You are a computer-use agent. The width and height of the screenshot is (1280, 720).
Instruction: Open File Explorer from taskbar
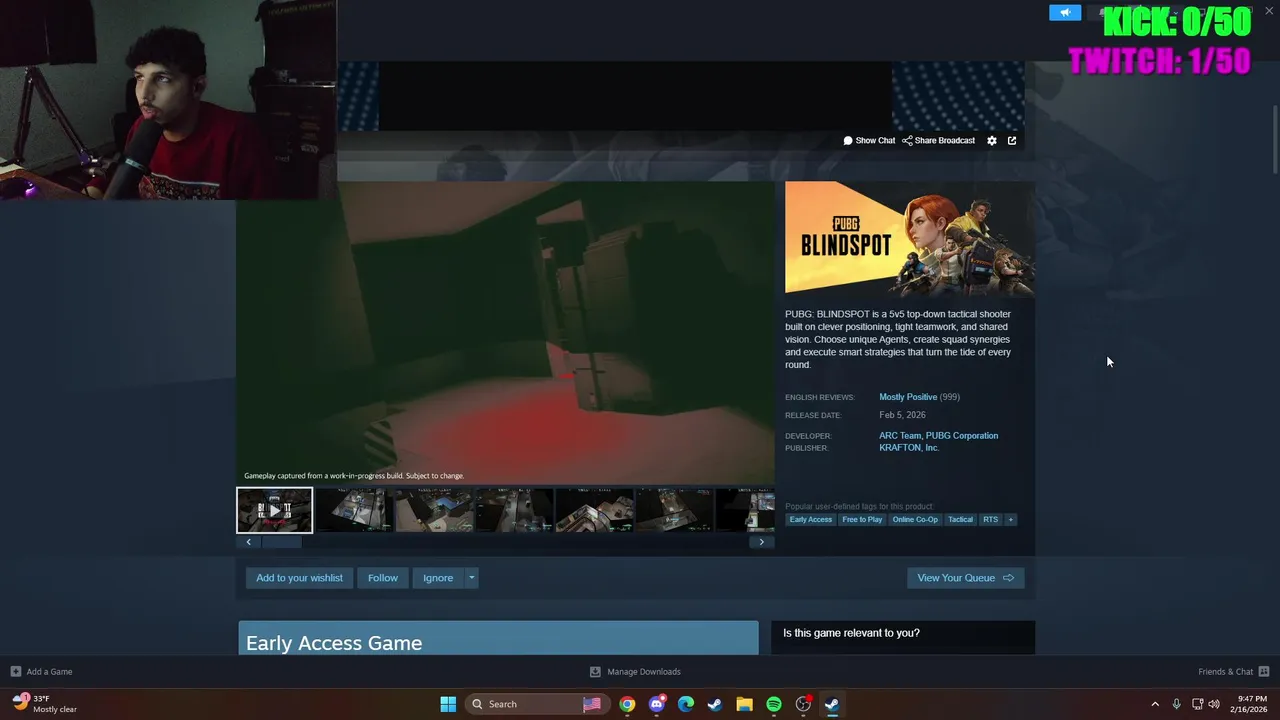tap(744, 704)
